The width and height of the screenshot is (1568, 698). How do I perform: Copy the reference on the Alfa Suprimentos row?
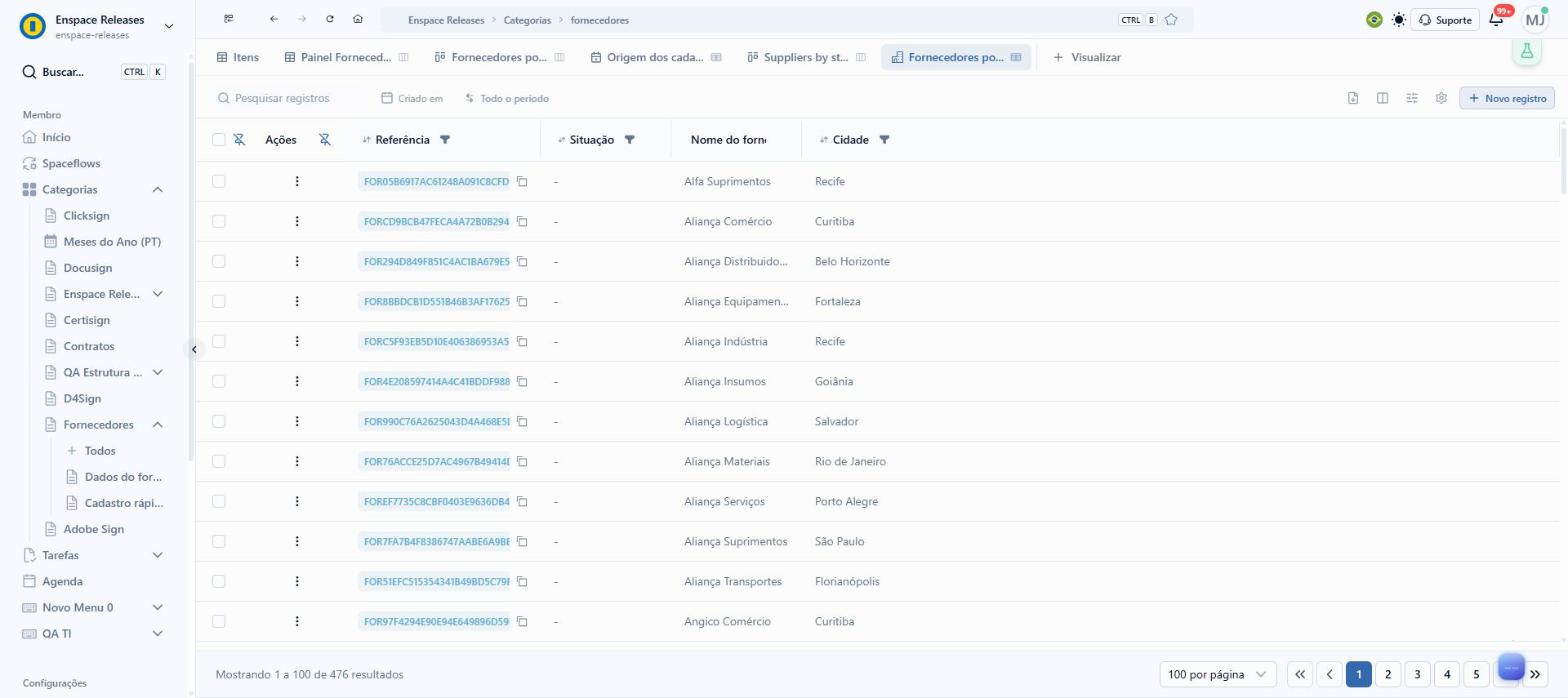tap(522, 181)
